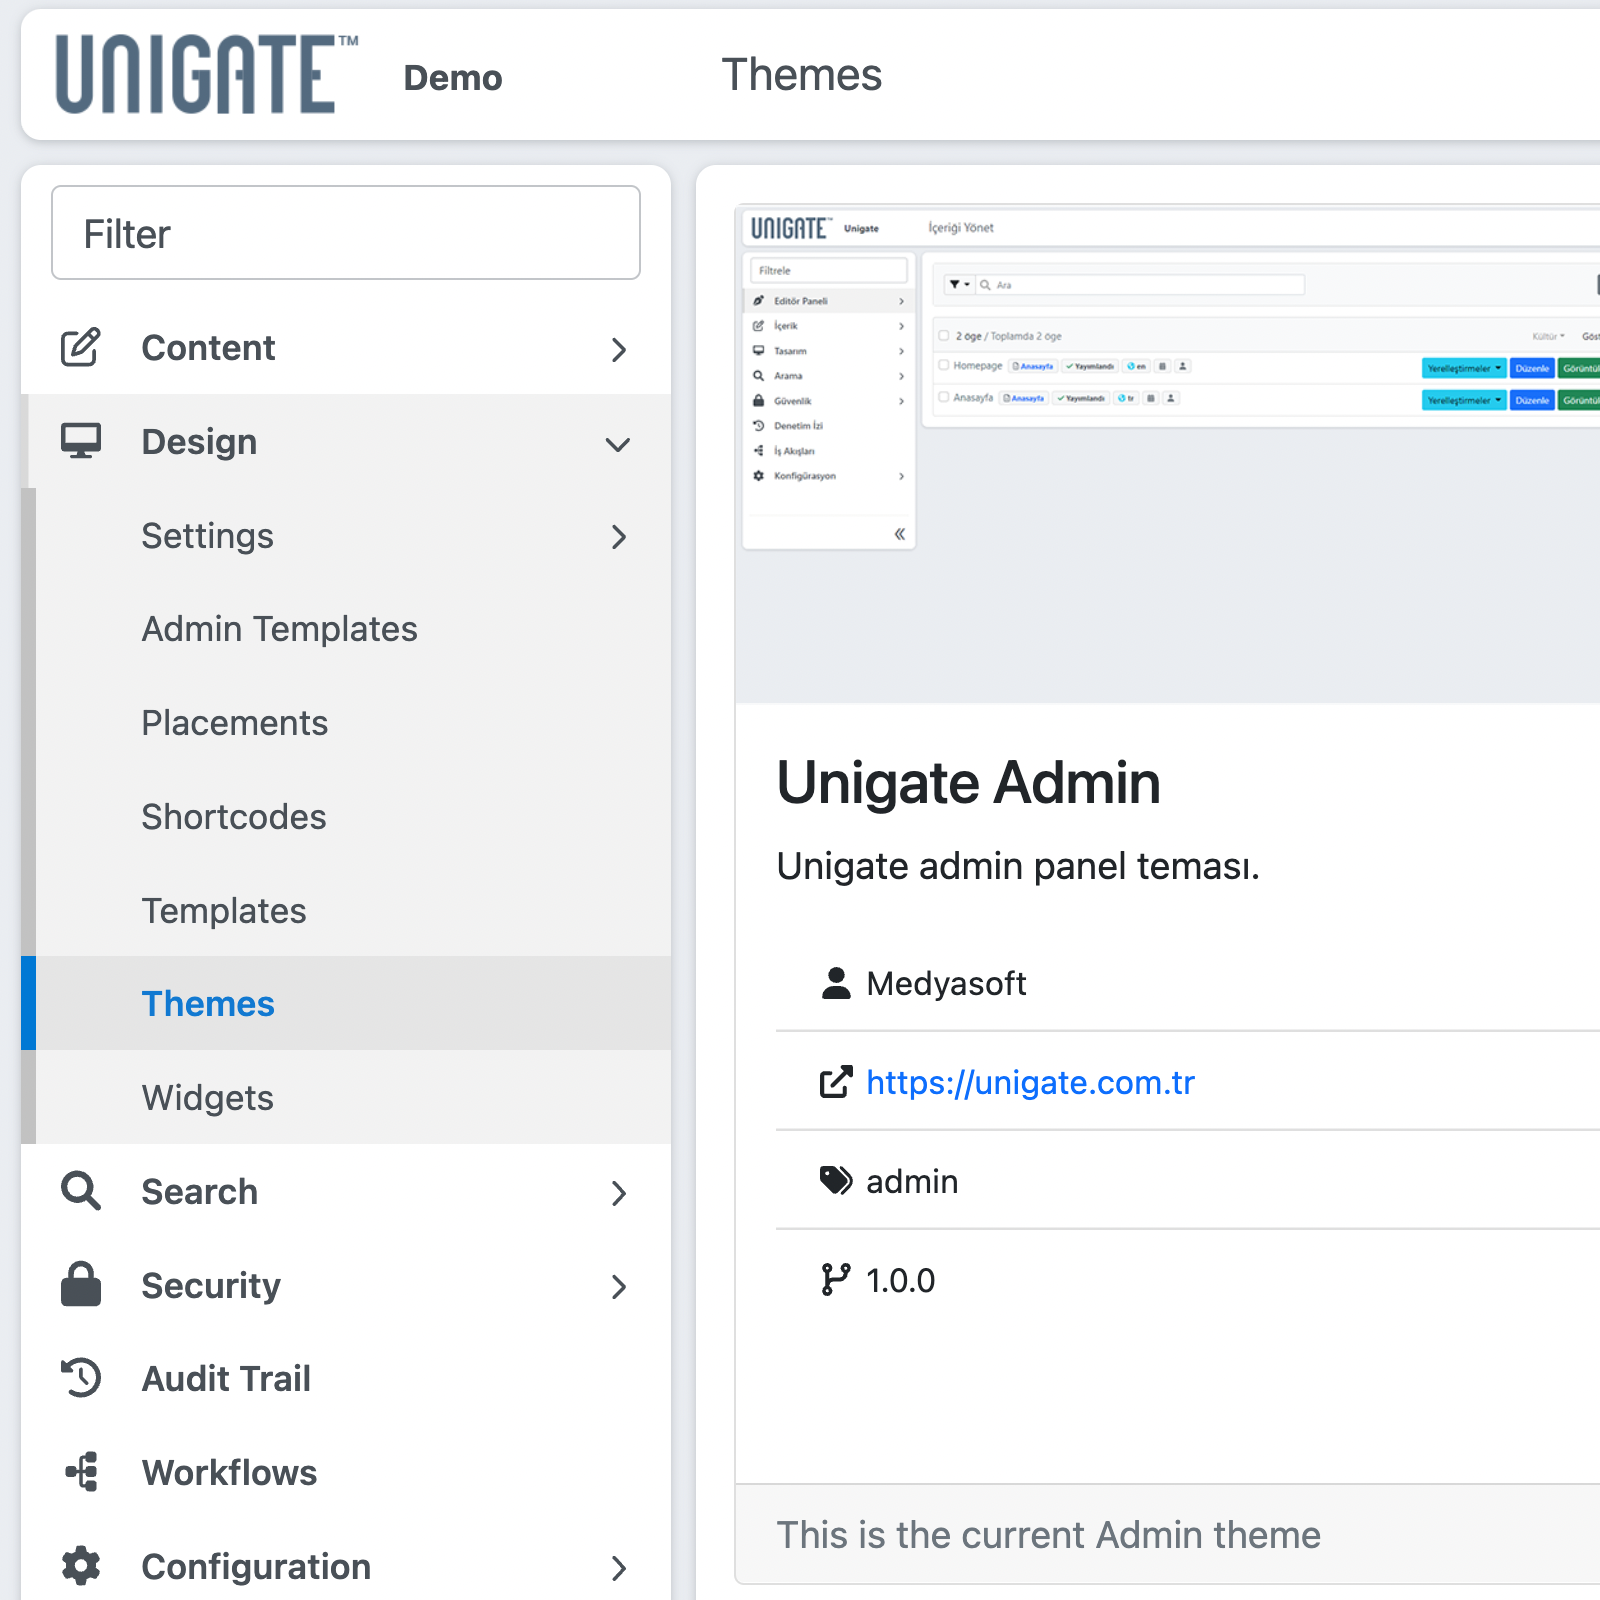Click the Unigate Admin theme title
Viewport: 1600px width, 1600px height.
pos(968,782)
